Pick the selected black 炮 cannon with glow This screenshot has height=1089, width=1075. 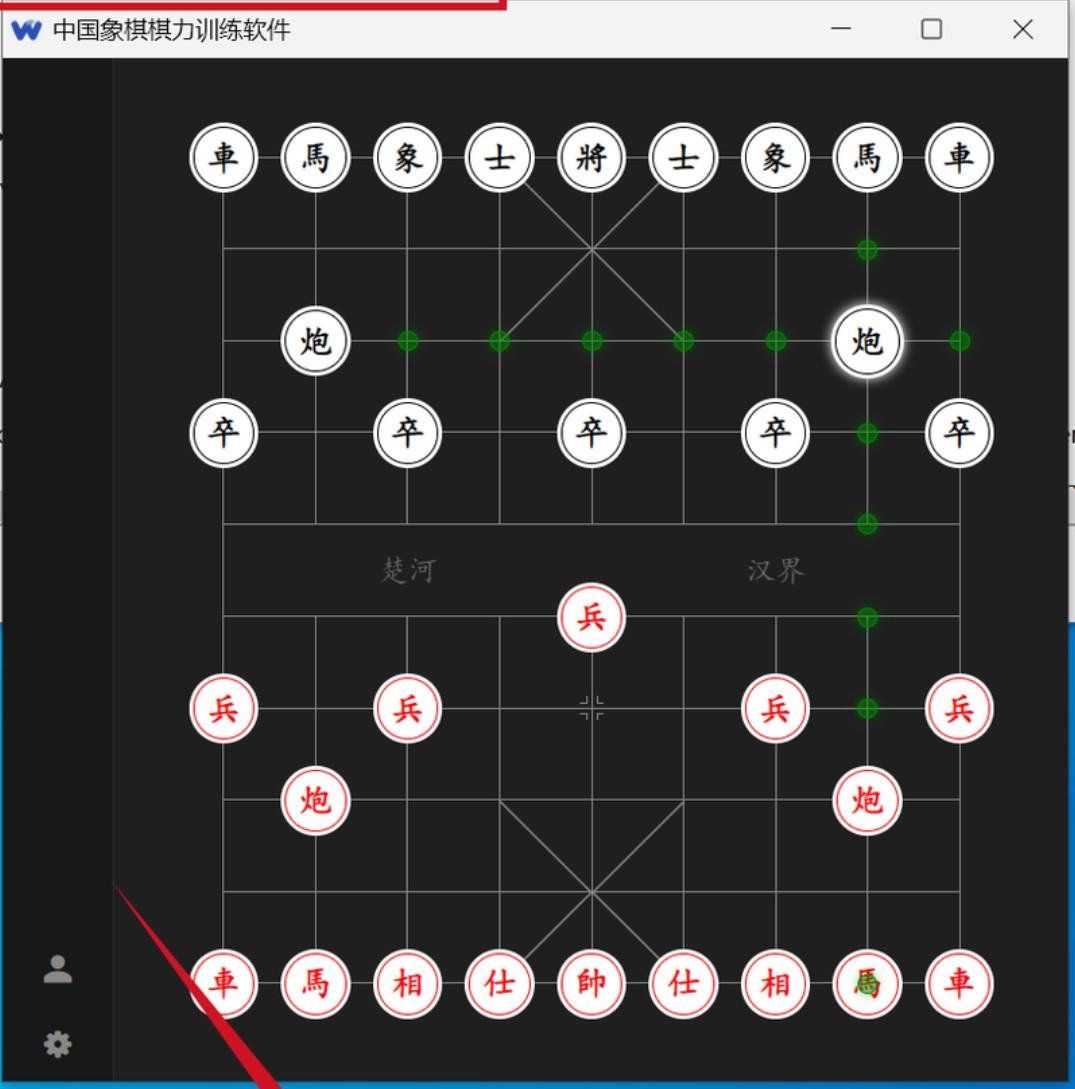pos(867,341)
